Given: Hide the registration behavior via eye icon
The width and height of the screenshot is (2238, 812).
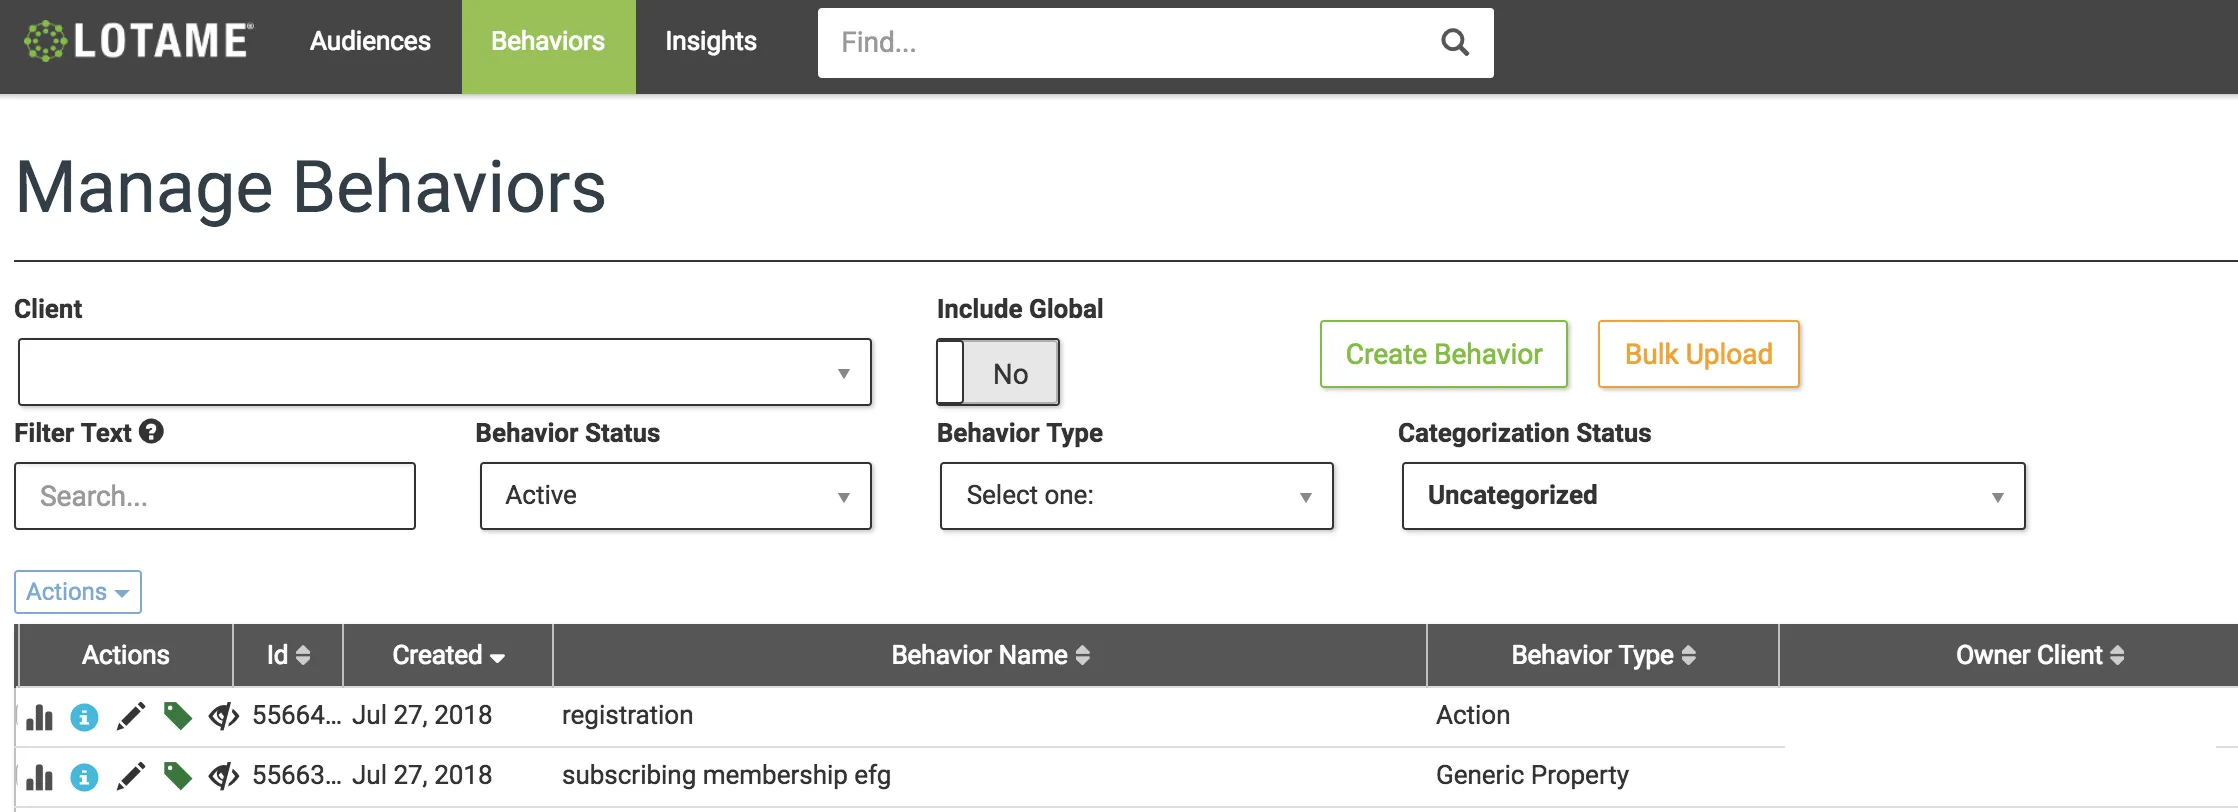Looking at the screenshot, I should click(223, 716).
